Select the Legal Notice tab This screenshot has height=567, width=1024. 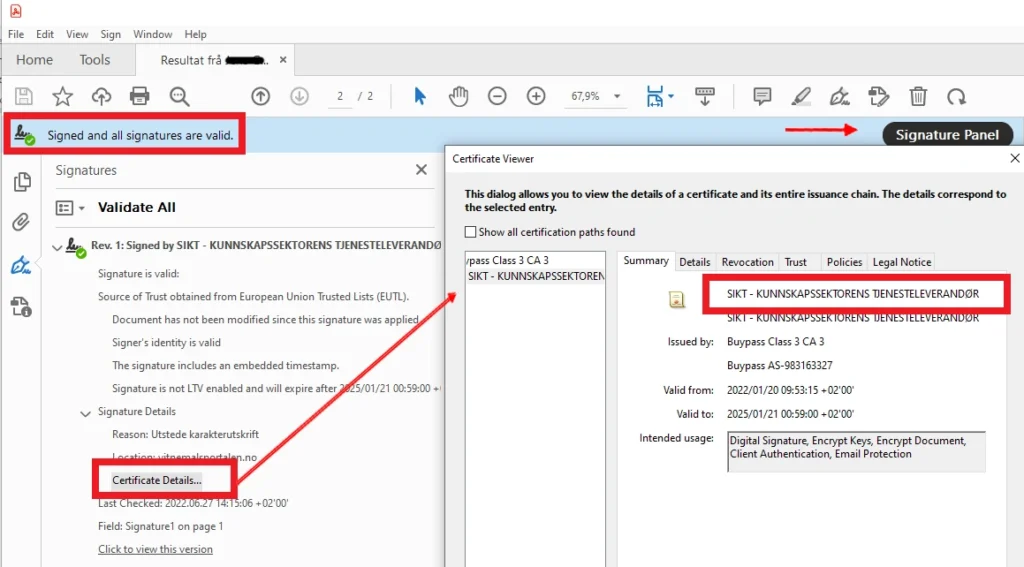(902, 262)
